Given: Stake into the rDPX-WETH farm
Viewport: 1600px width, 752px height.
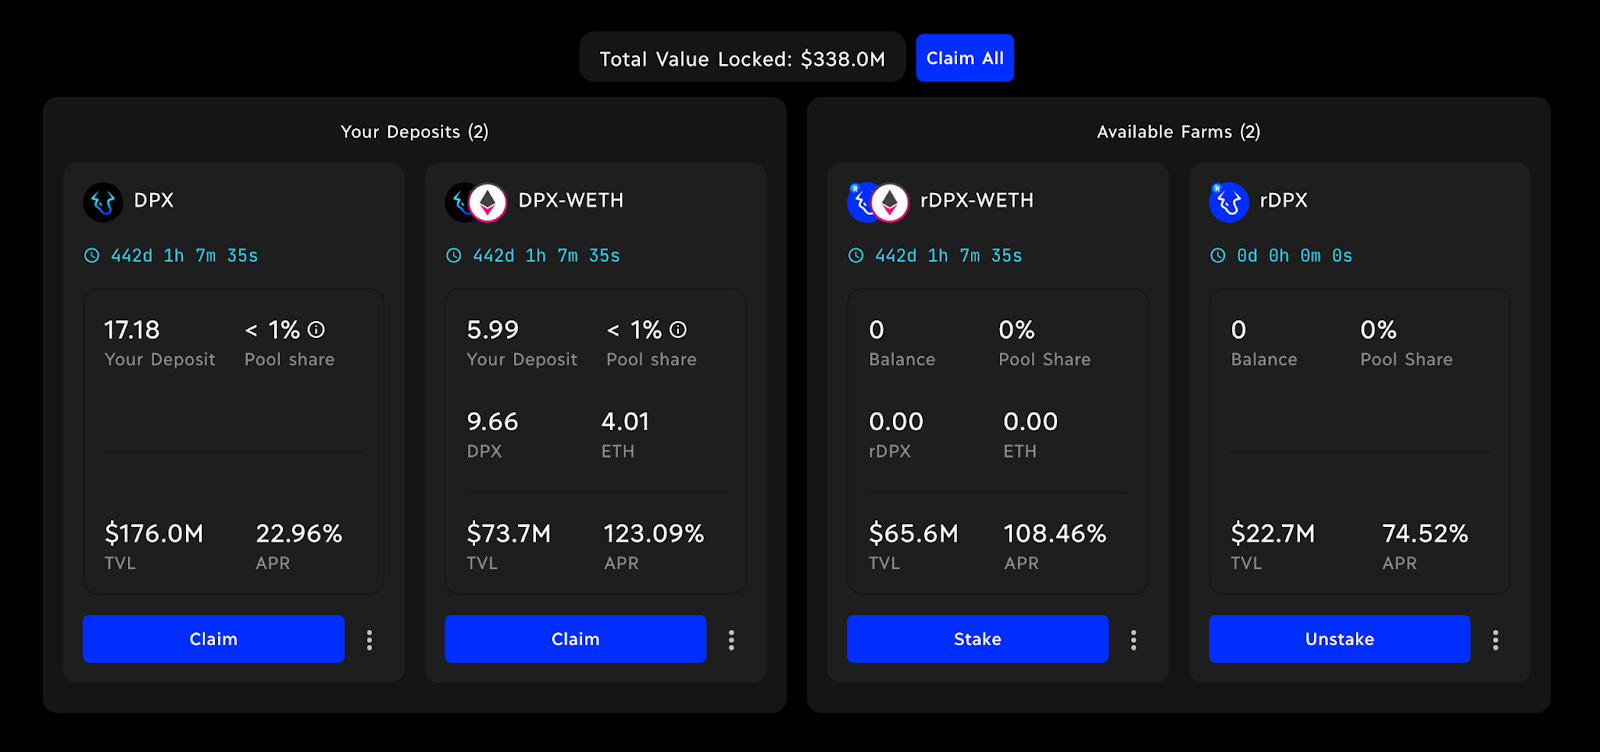Looking at the screenshot, I should pyautogui.click(x=977, y=639).
